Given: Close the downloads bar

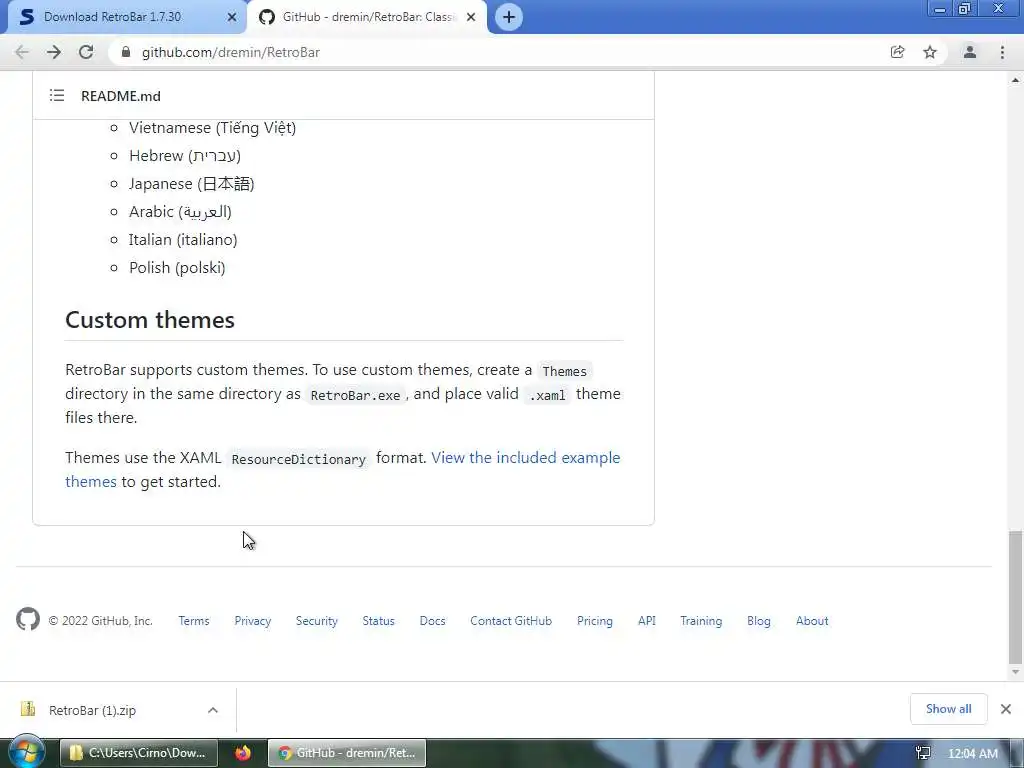Looking at the screenshot, I should (x=1006, y=709).
